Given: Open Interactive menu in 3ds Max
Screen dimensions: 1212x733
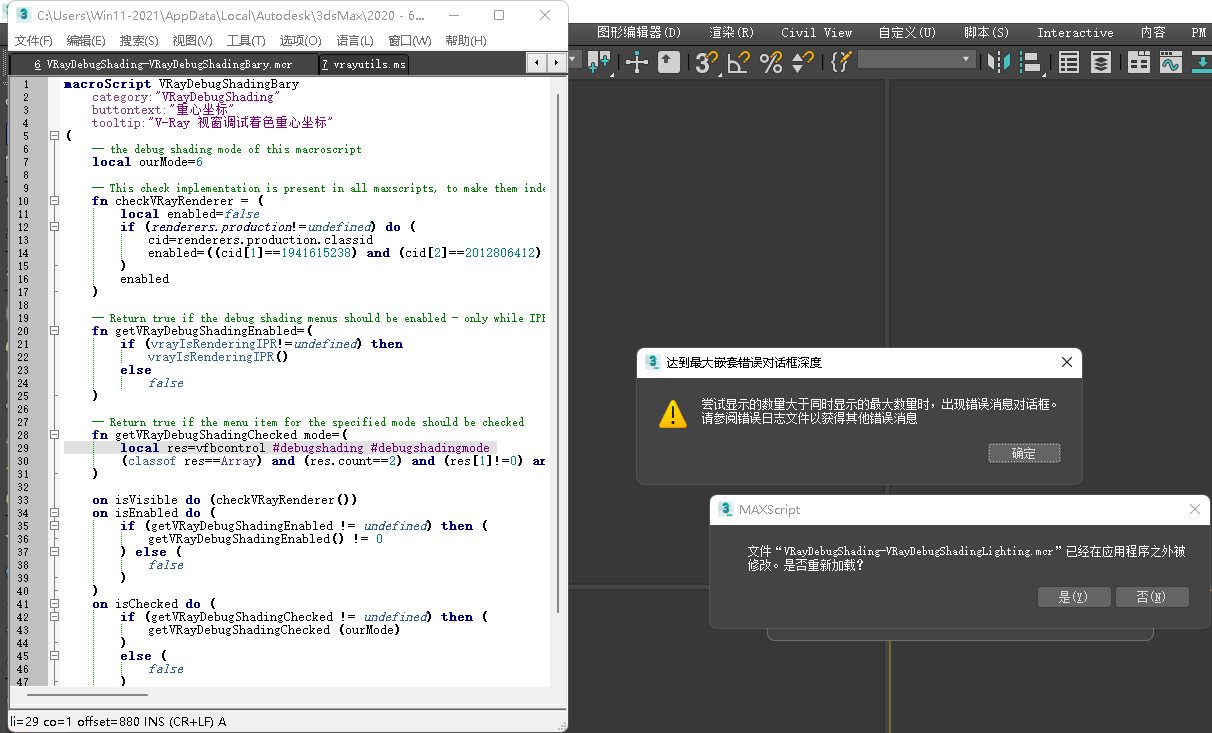Looking at the screenshot, I should pyautogui.click(x=1075, y=33).
